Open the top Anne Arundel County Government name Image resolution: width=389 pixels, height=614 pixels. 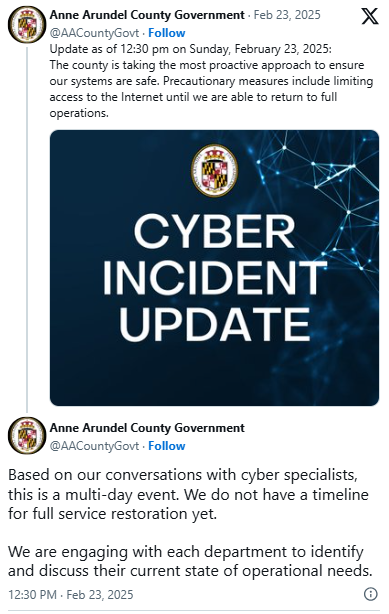(x=147, y=15)
